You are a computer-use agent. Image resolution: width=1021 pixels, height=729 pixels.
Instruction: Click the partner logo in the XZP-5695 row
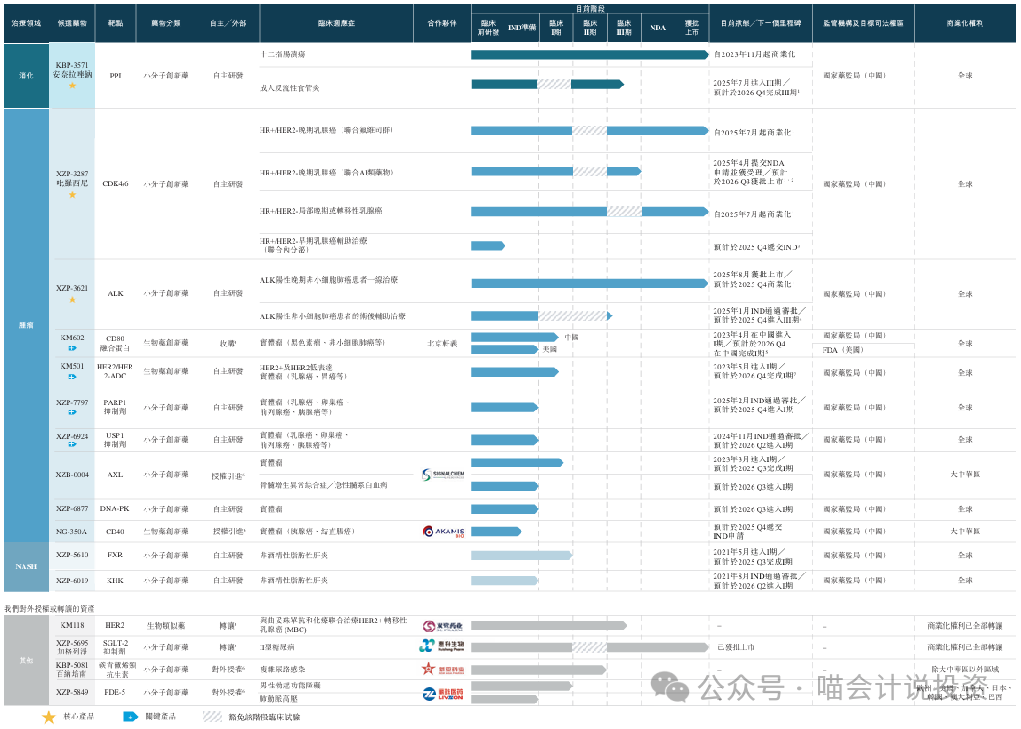pos(442,646)
